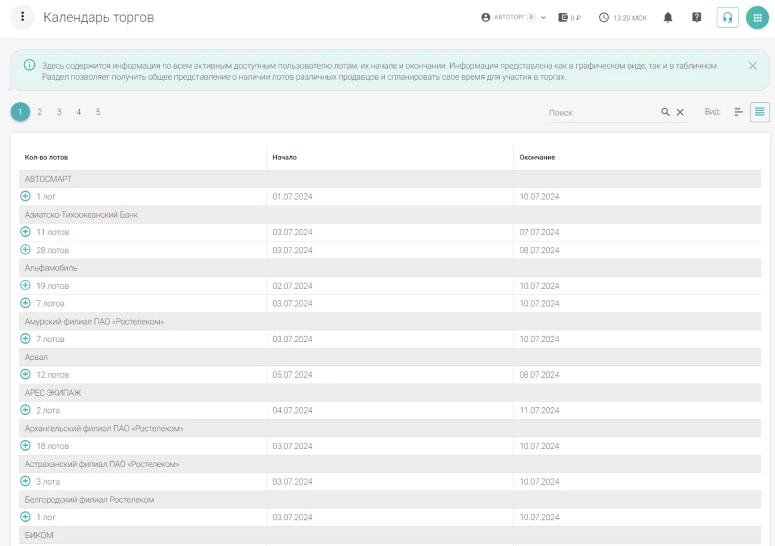Viewport: 775px width, 546px height.
Task: Sort by the Начало column header
Action: click(285, 157)
